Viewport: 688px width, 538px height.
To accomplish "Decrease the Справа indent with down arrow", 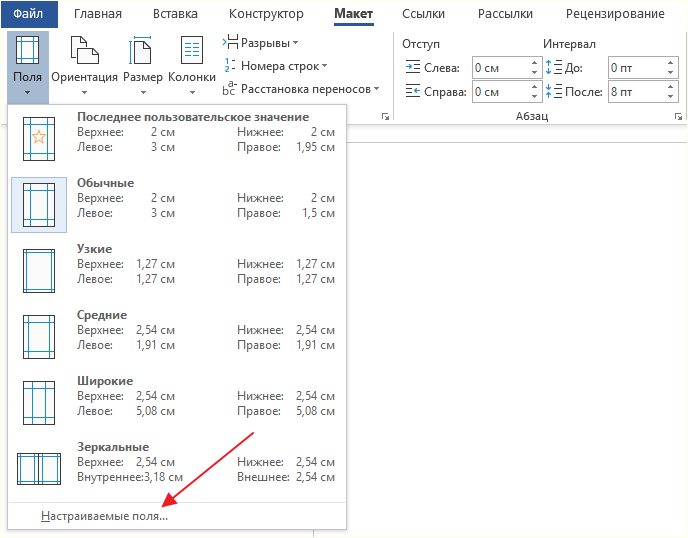I will tap(534, 97).
